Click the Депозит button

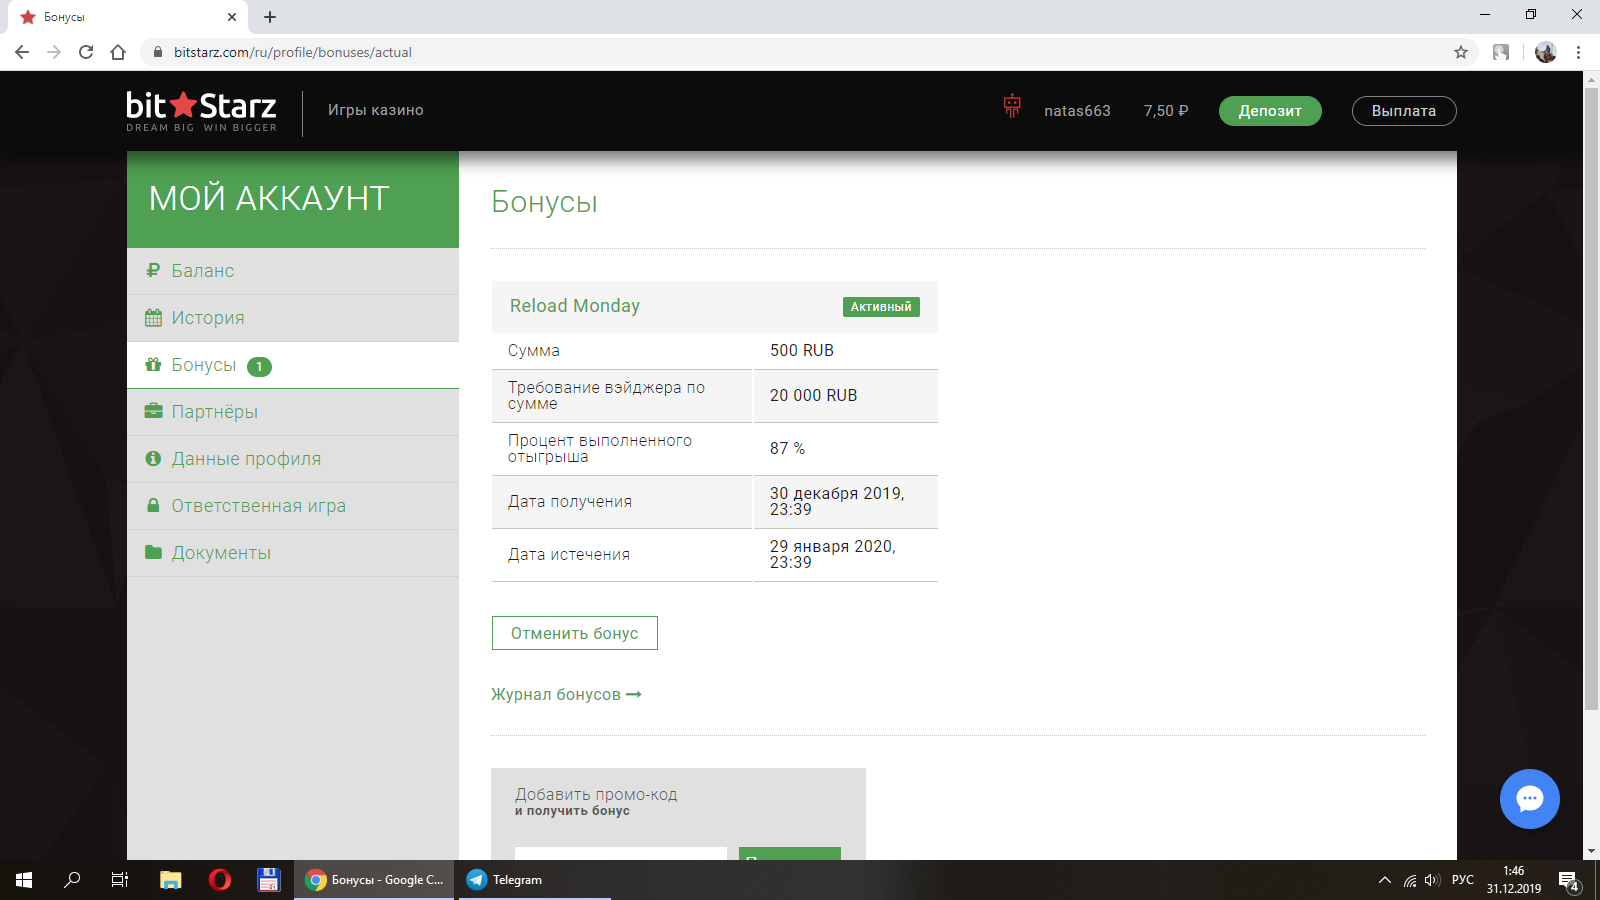(x=1270, y=111)
